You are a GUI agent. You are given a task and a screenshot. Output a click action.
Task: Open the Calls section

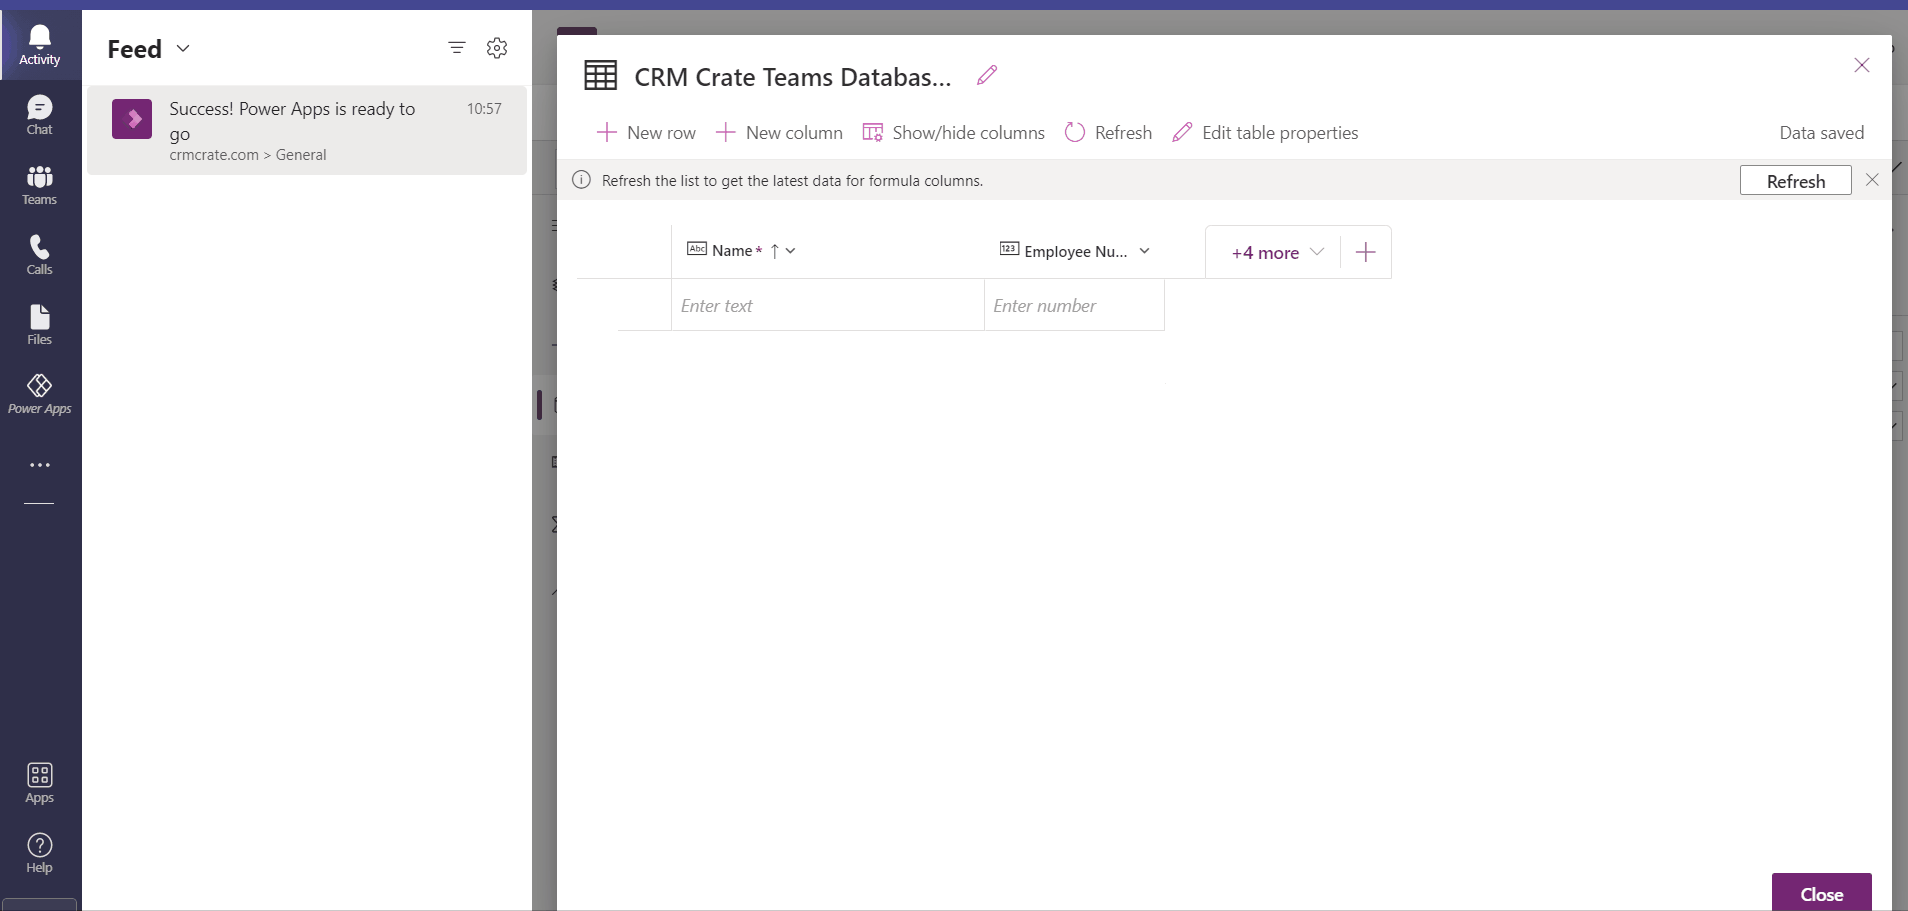tap(39, 253)
